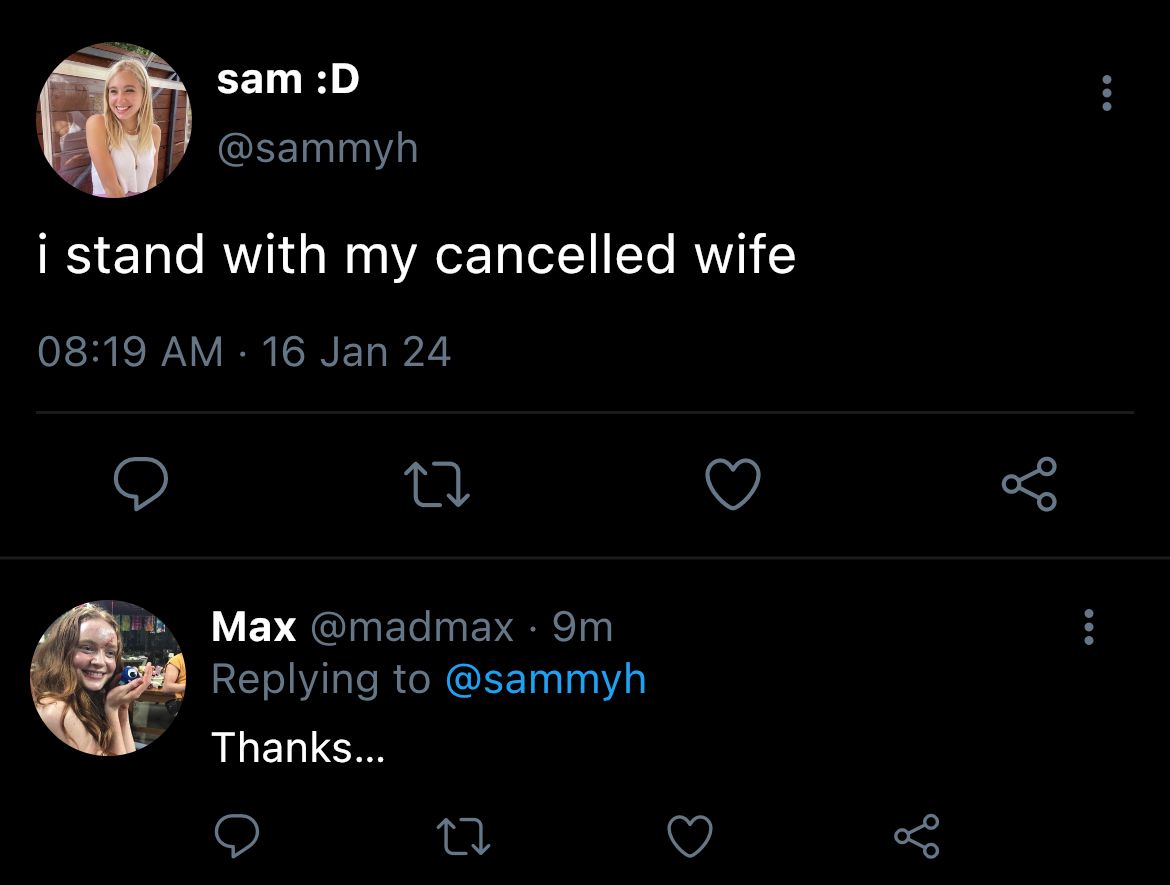Image resolution: width=1170 pixels, height=885 pixels.
Task: Open Max's display name profile
Action: pos(254,627)
